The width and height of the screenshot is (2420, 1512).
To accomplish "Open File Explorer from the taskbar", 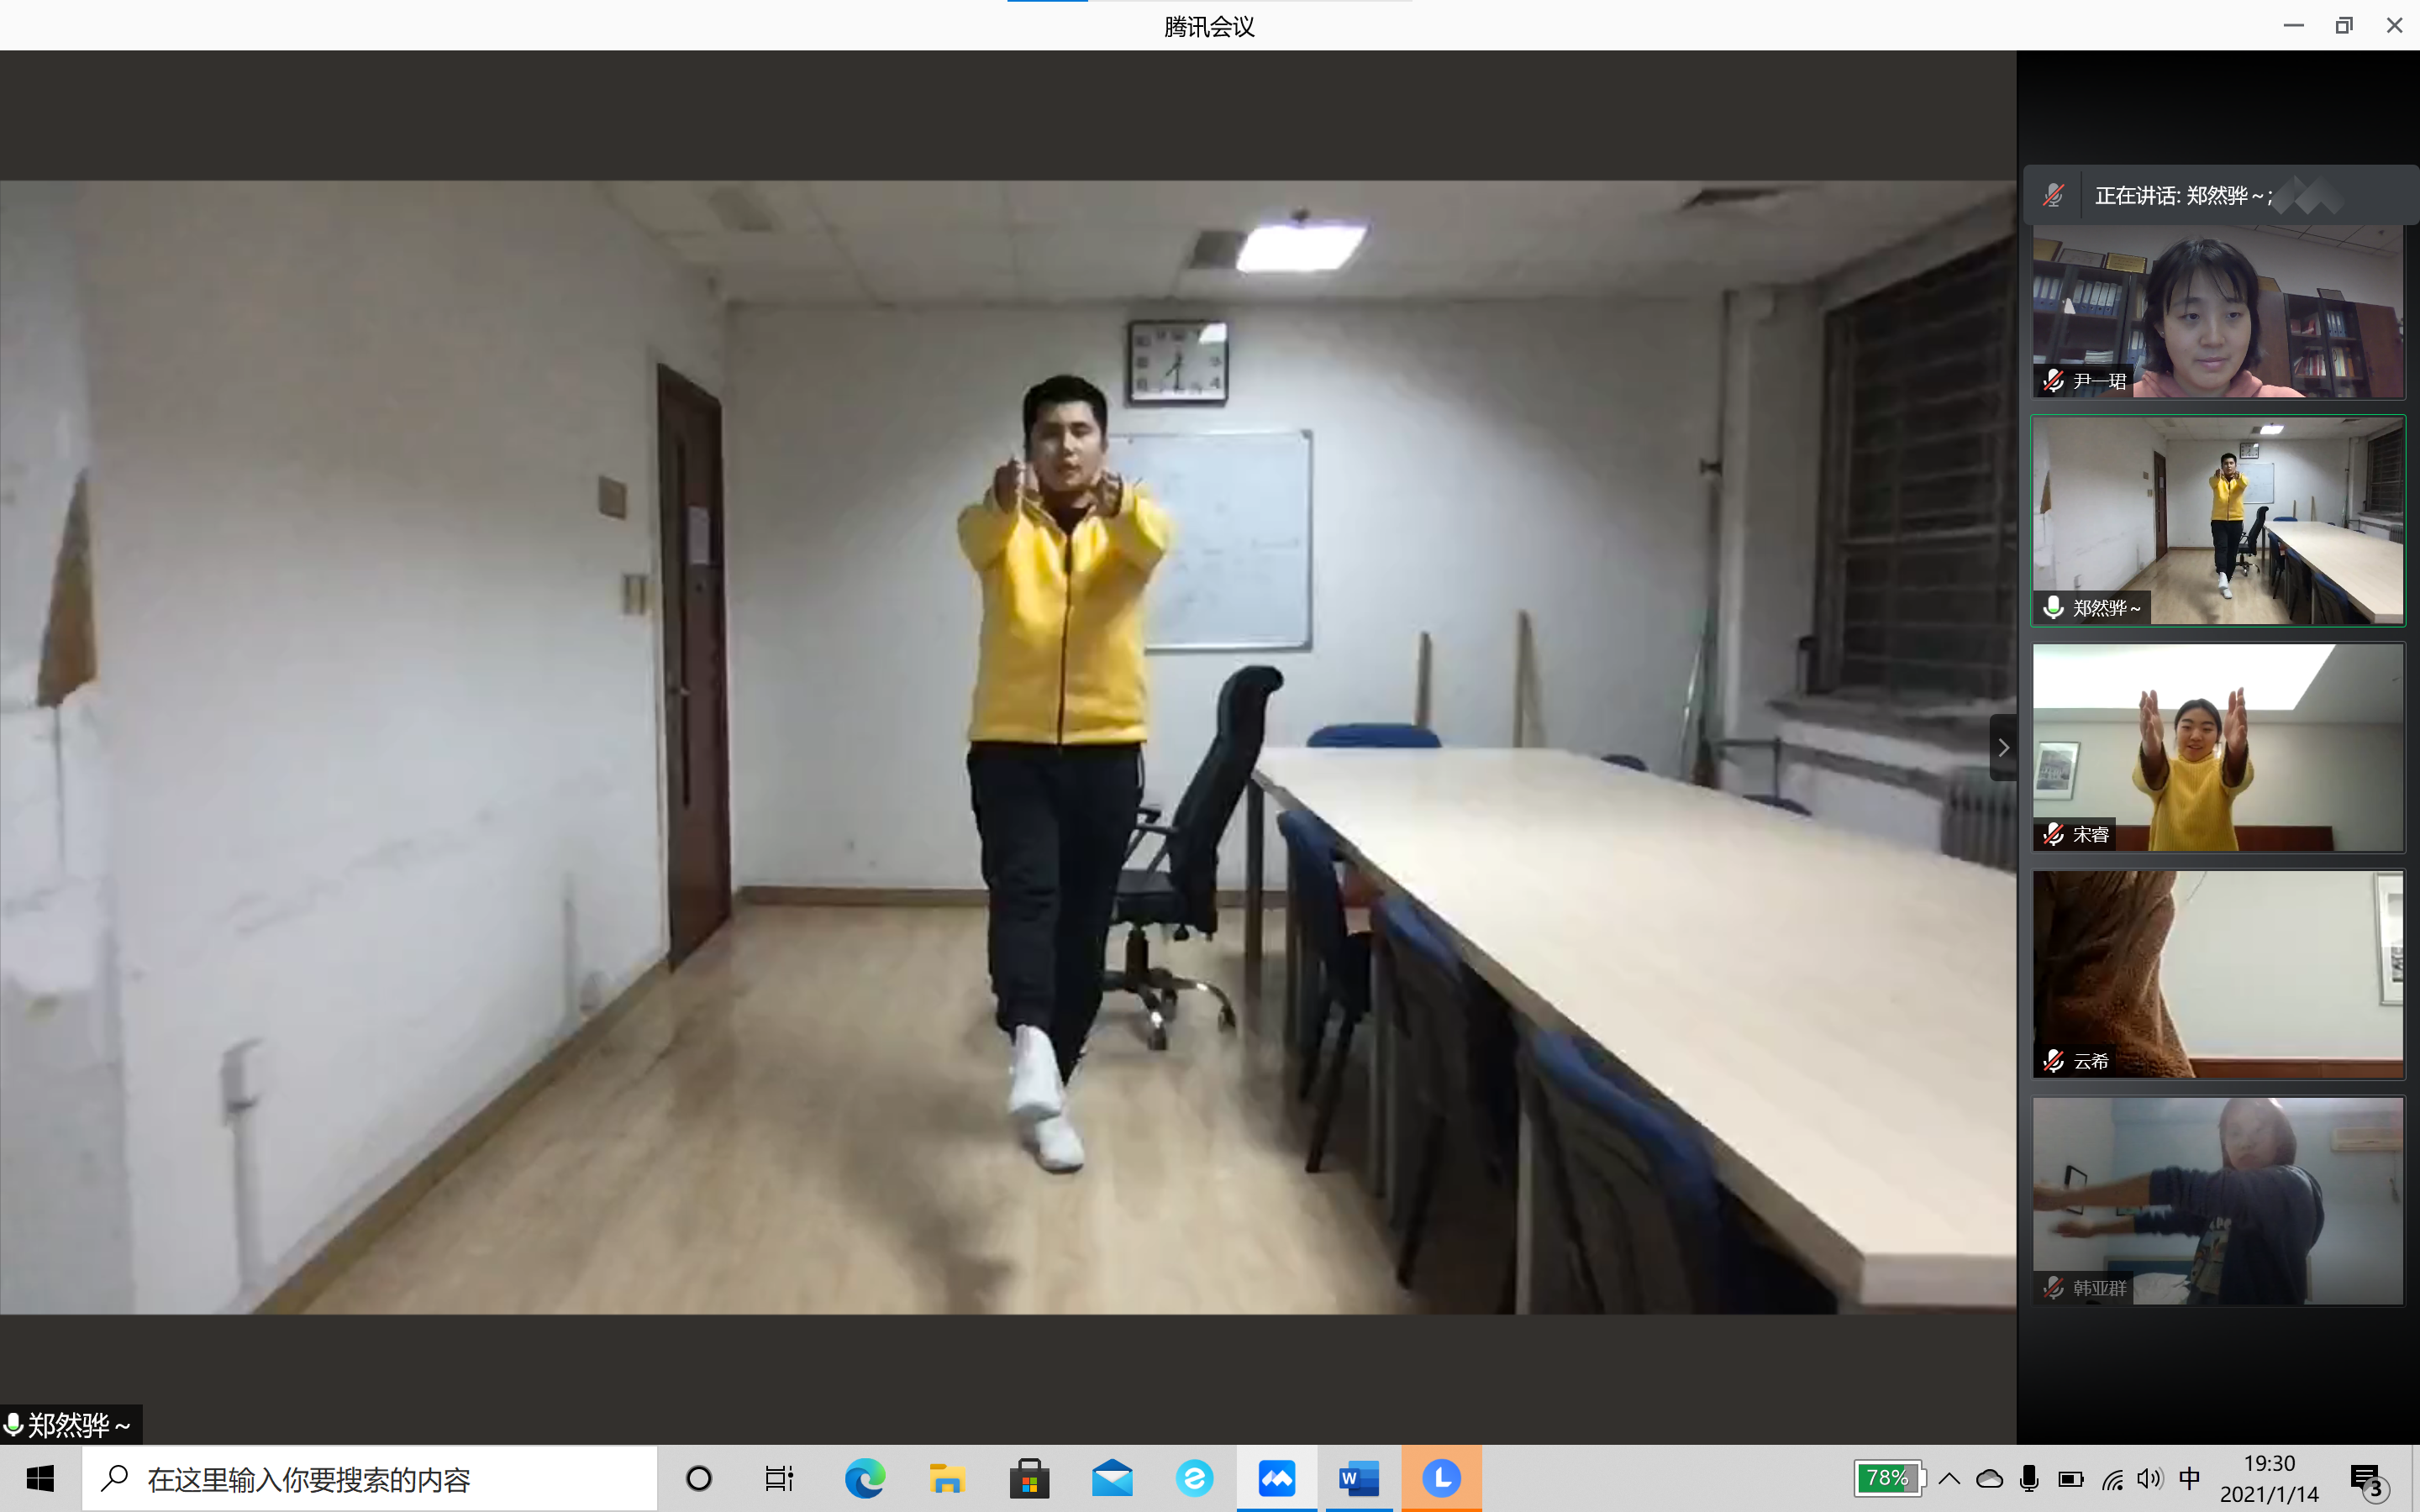I will [x=946, y=1478].
